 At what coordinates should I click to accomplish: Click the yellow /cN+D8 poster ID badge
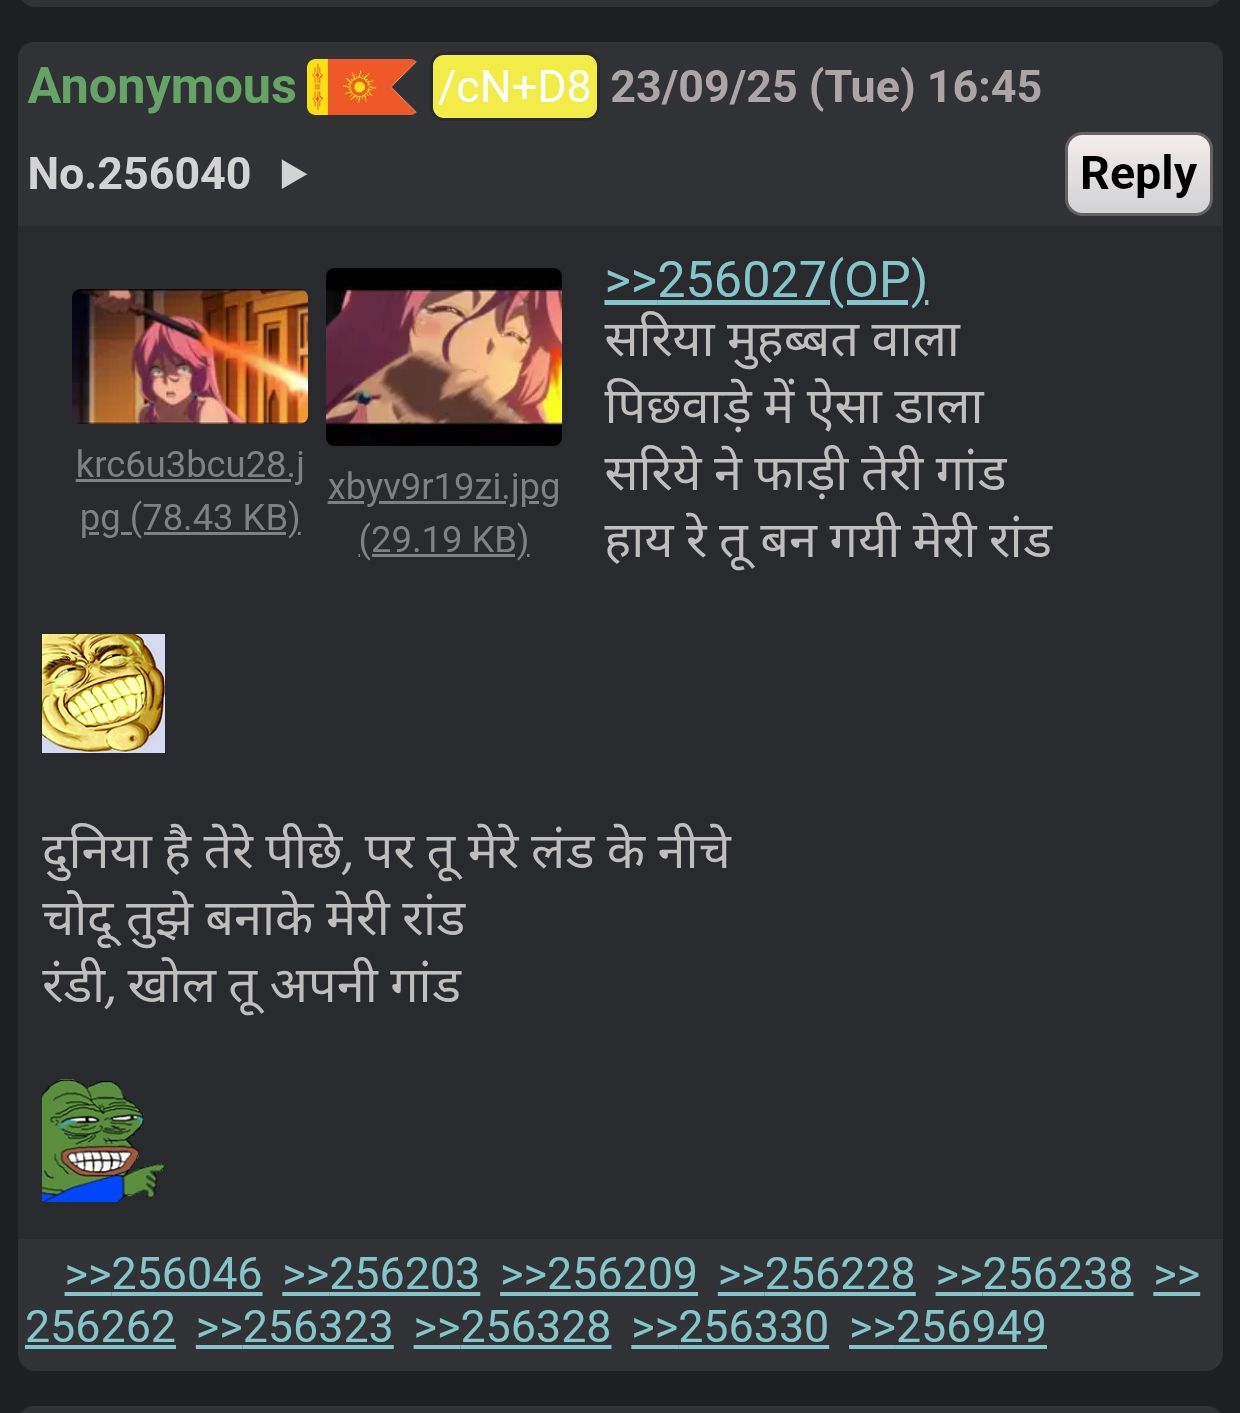(x=514, y=87)
